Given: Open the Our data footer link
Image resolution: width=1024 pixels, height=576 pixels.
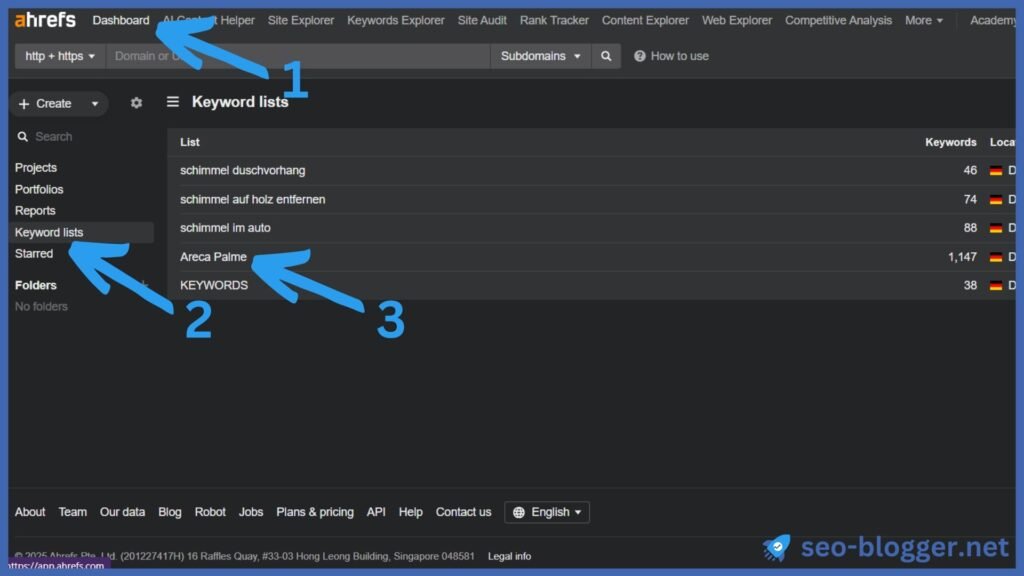Looking at the screenshot, I should point(122,513).
